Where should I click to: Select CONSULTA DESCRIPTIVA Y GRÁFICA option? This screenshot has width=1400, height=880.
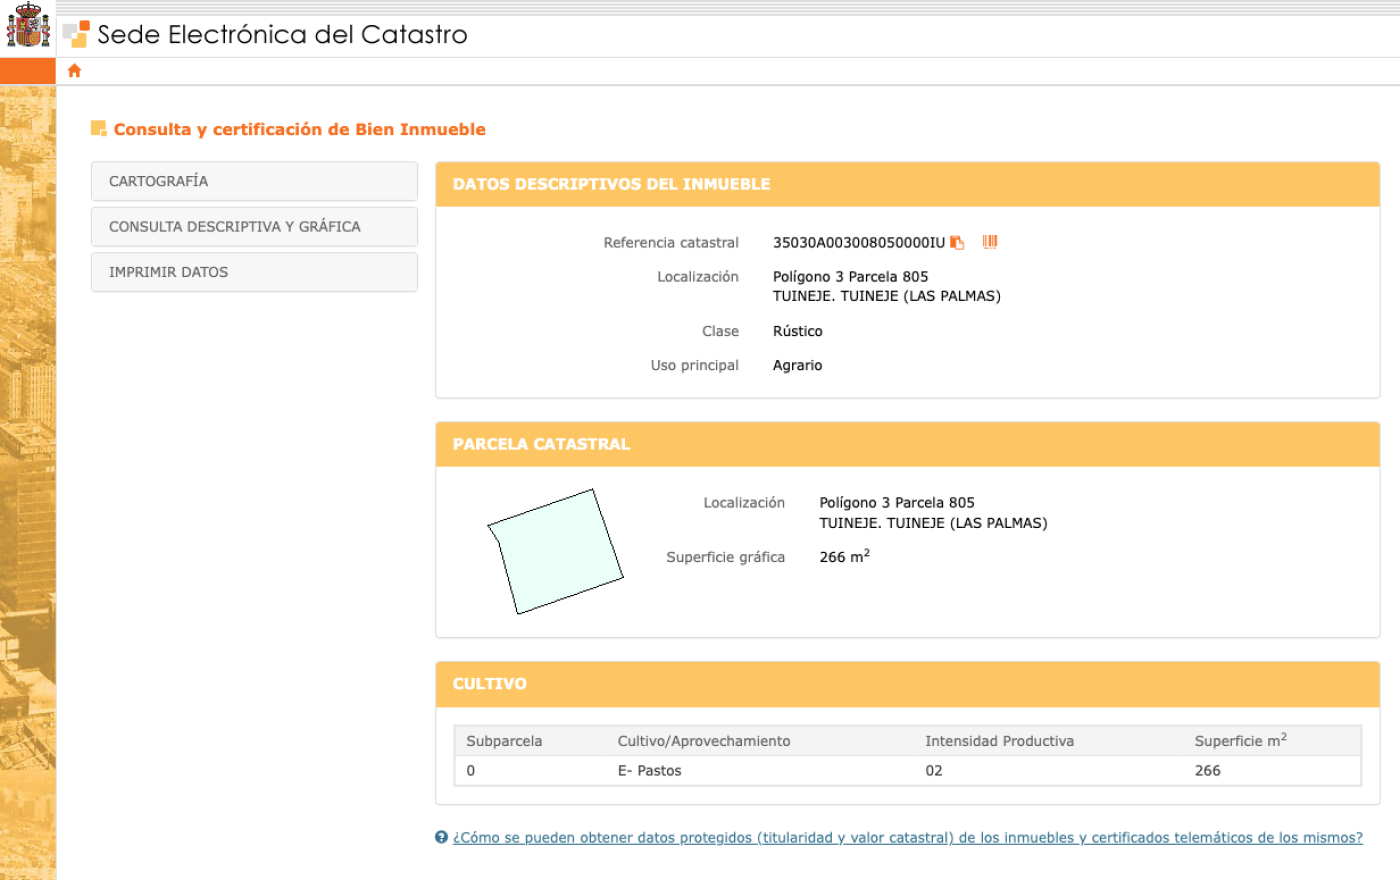tap(254, 227)
